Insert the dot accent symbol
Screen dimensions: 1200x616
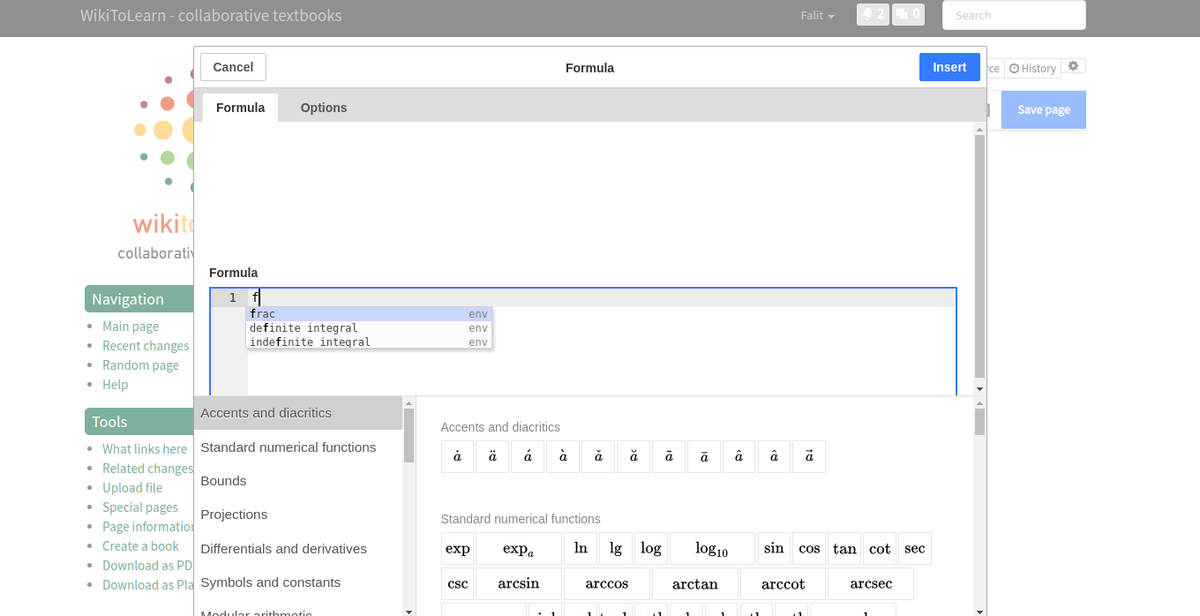pos(457,456)
